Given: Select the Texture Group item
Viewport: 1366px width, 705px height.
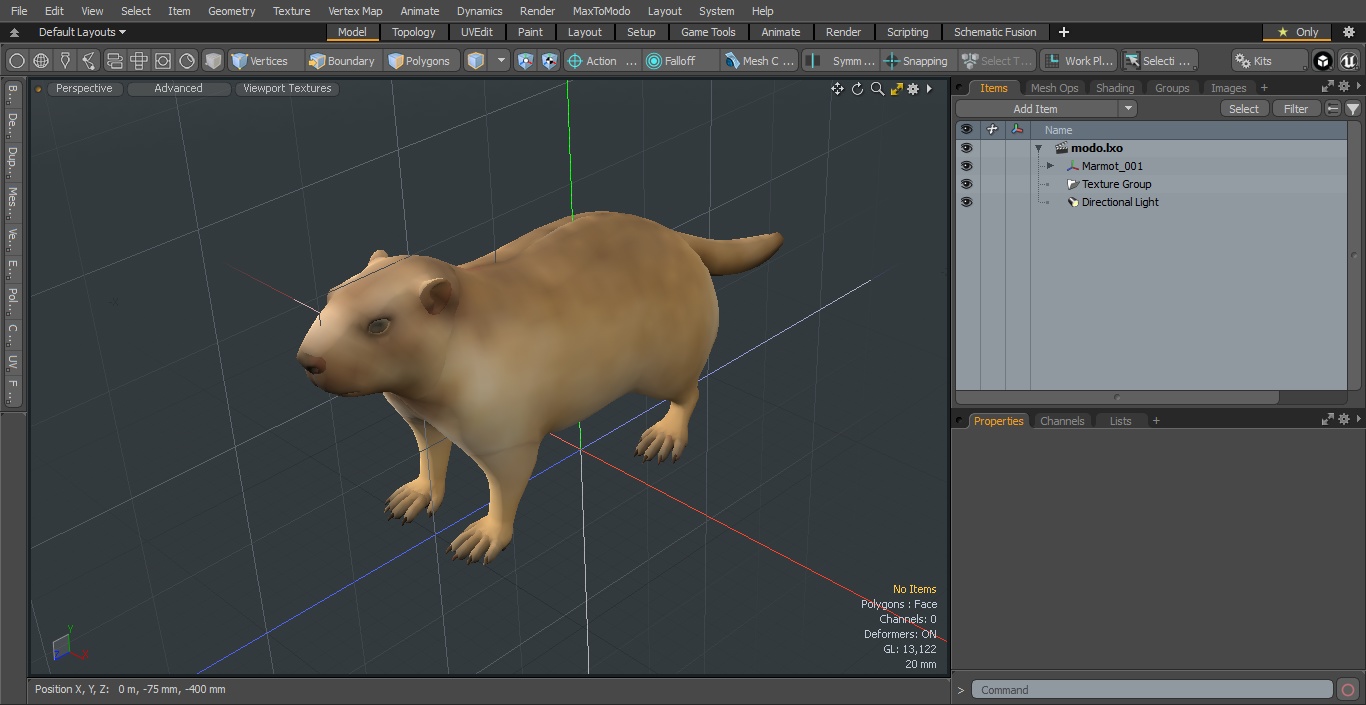Looking at the screenshot, I should [x=1116, y=184].
